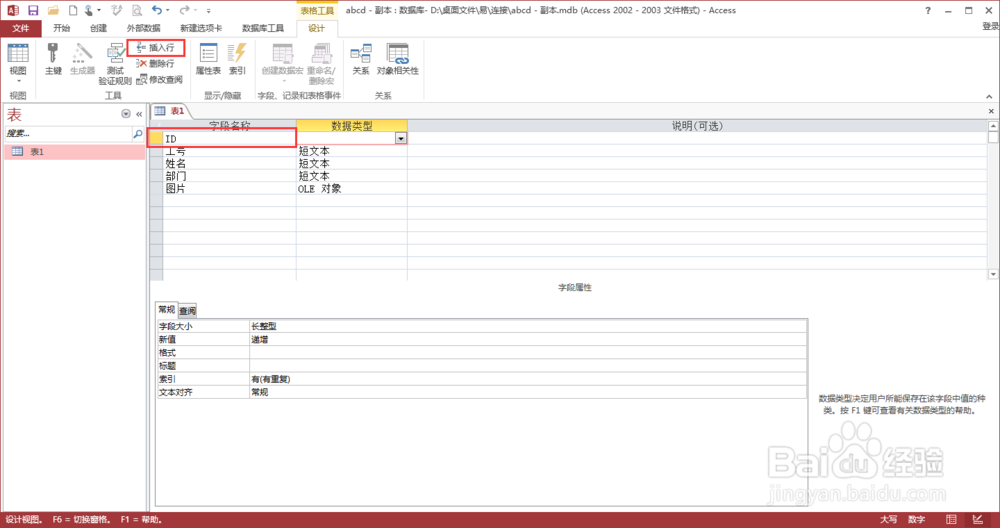The image size is (1000, 528).
Task: Click 对象相关性 (Object Dependencies)
Action: click(397, 59)
